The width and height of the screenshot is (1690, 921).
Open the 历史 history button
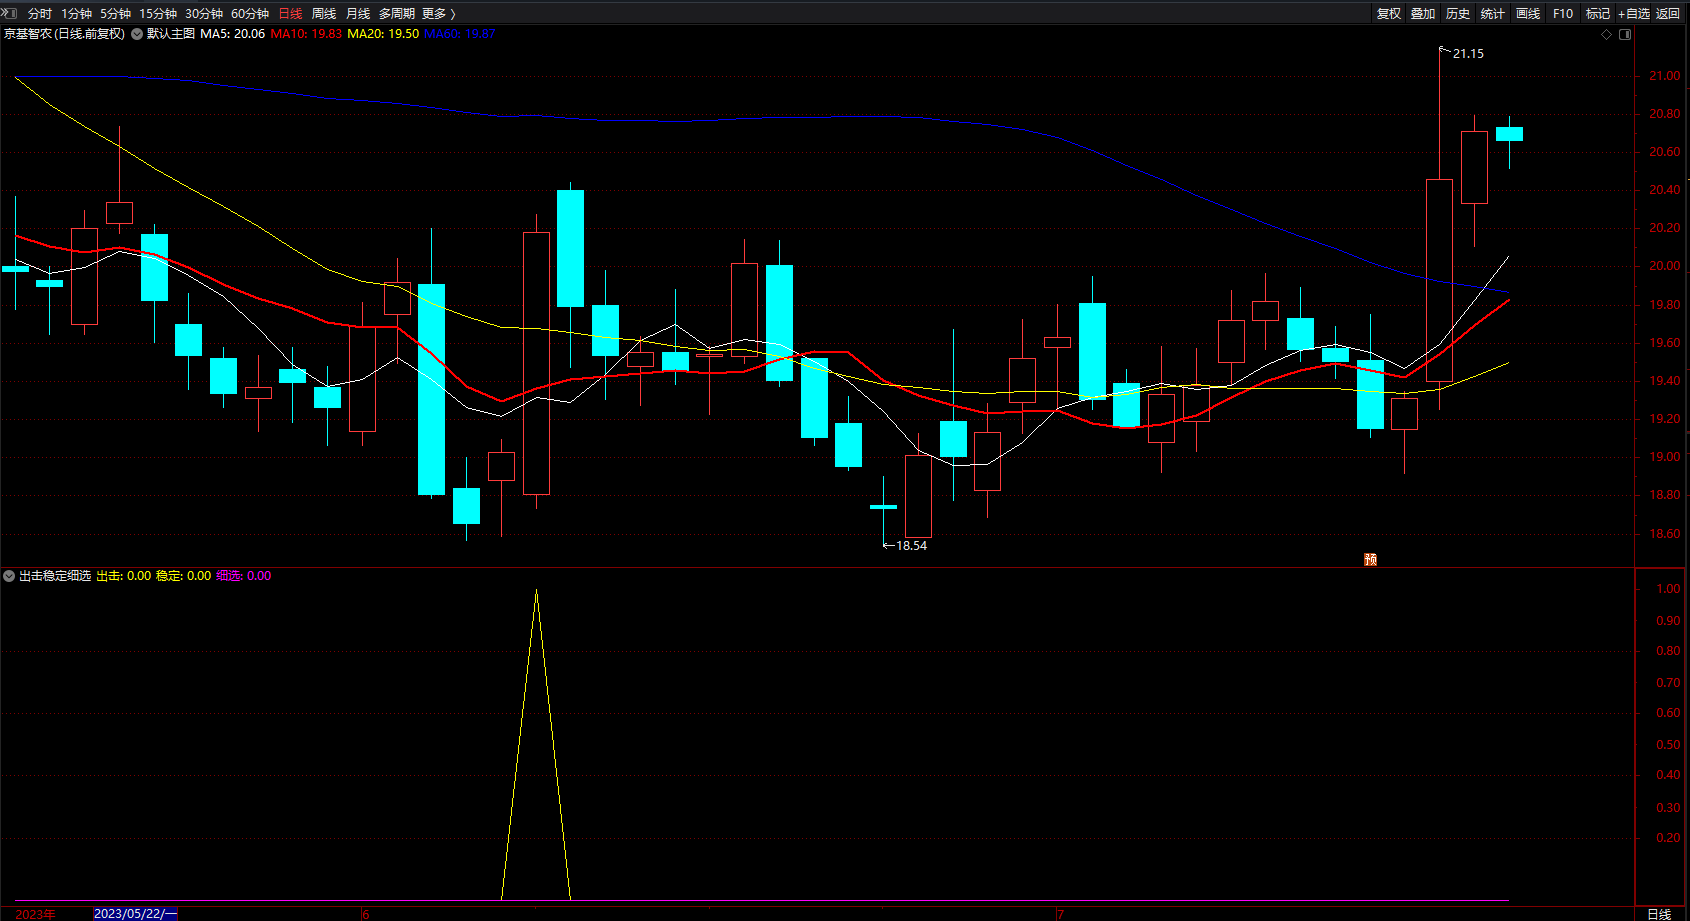(1458, 14)
